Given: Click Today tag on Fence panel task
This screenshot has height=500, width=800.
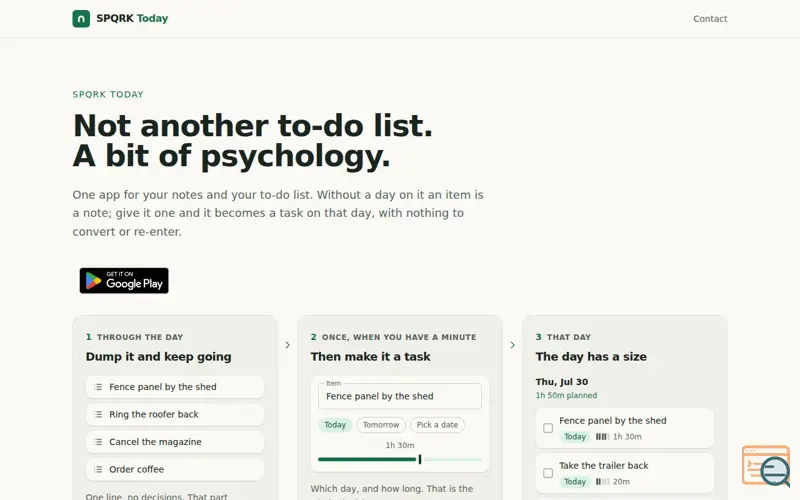Looking at the screenshot, I should click(575, 437).
